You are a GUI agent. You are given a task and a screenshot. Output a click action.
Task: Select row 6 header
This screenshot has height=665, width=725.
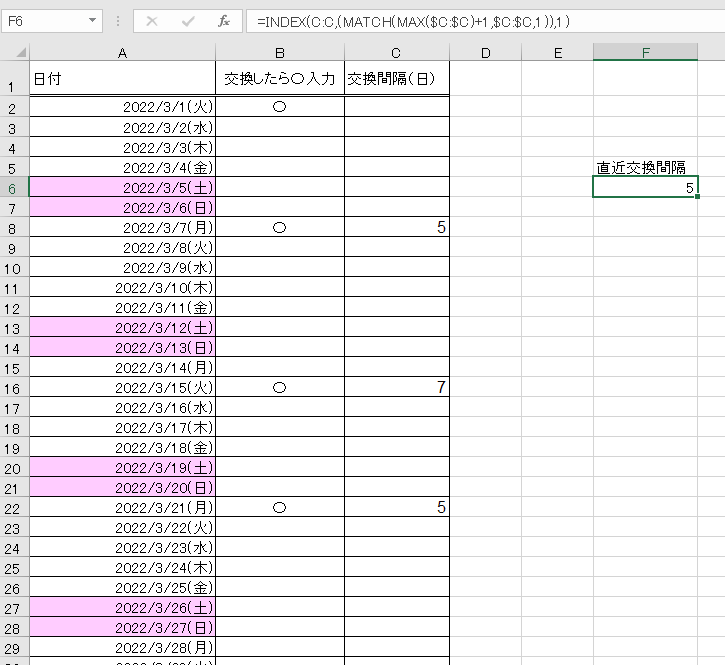click(14, 187)
